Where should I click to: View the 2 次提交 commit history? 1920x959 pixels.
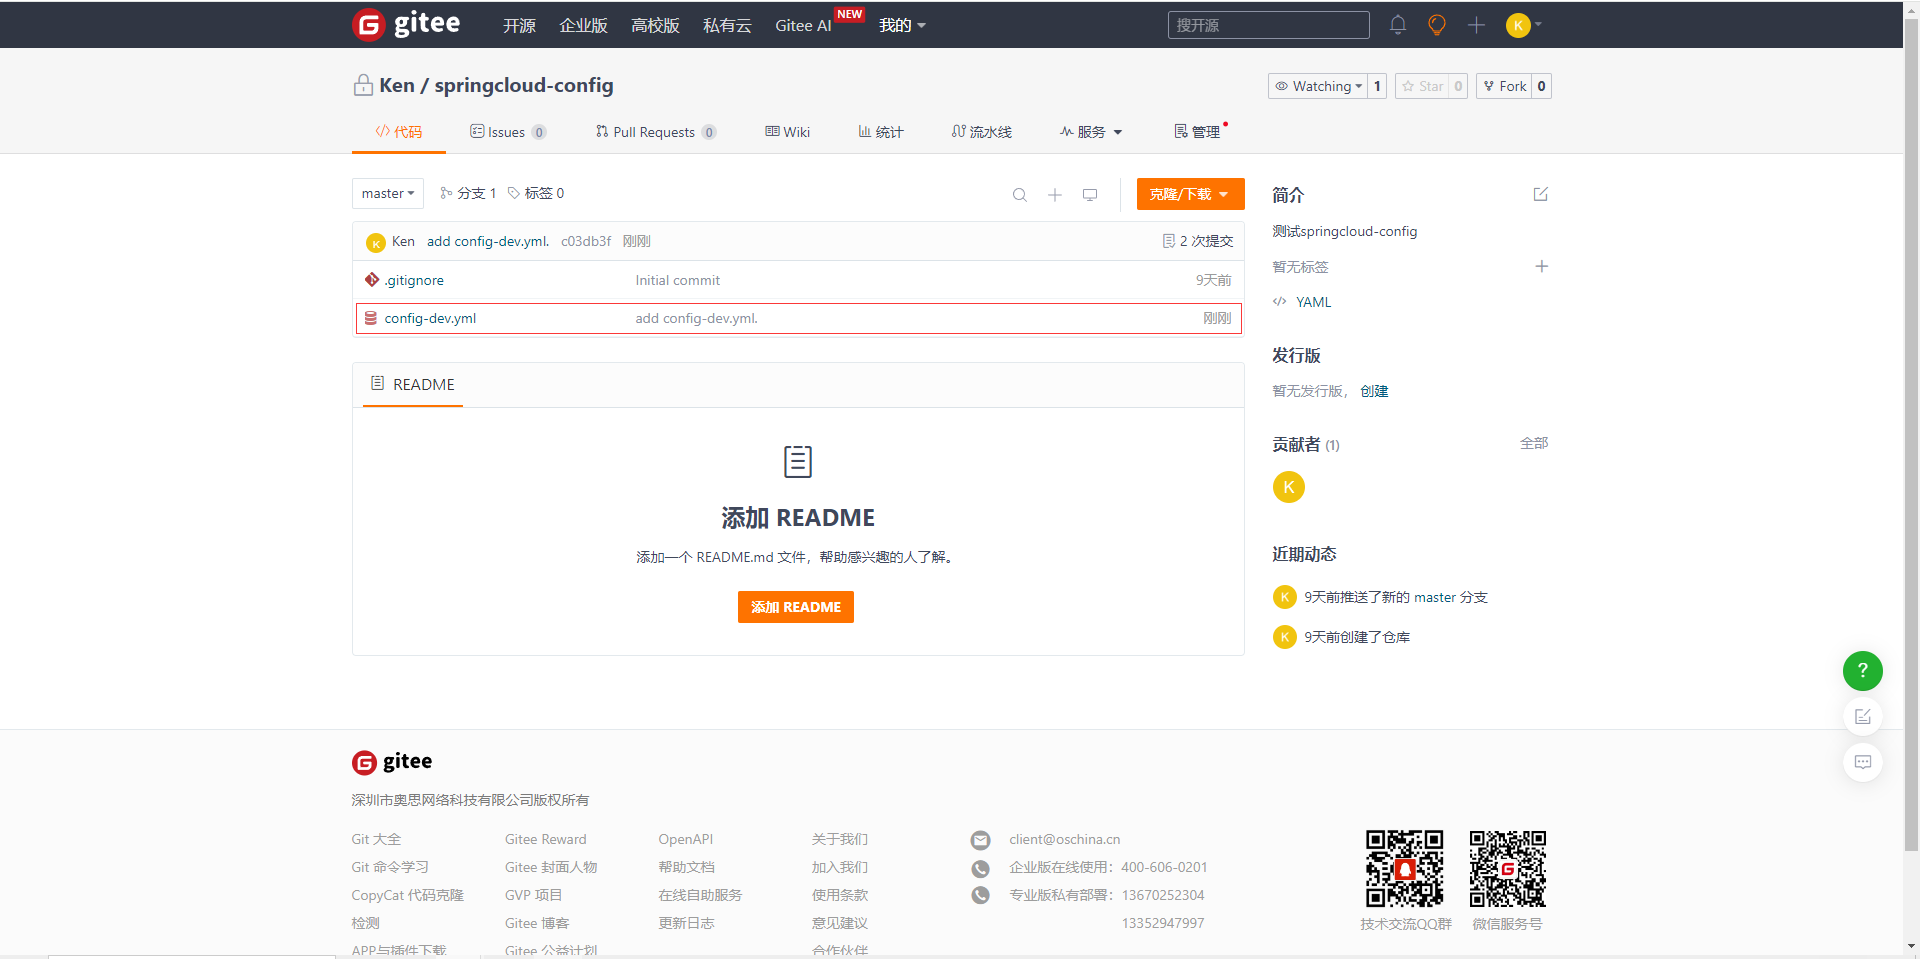[x=1198, y=241]
